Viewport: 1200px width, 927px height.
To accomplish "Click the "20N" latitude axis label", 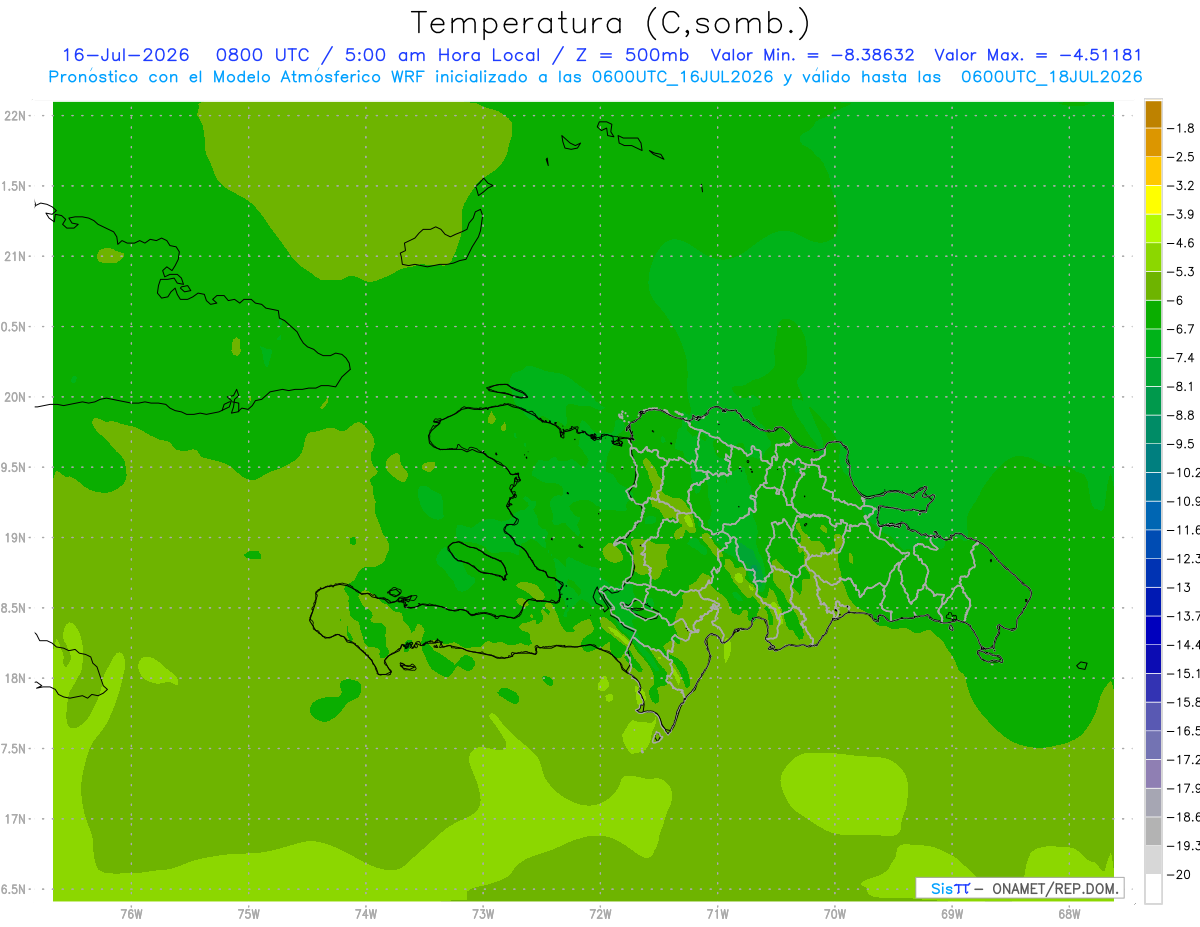I will [x=17, y=397].
